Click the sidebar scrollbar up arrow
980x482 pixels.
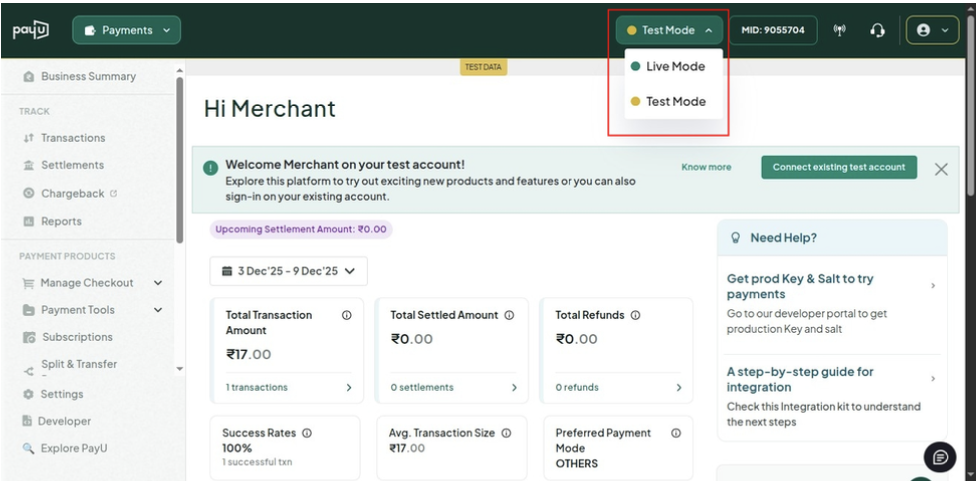pyautogui.click(x=180, y=71)
